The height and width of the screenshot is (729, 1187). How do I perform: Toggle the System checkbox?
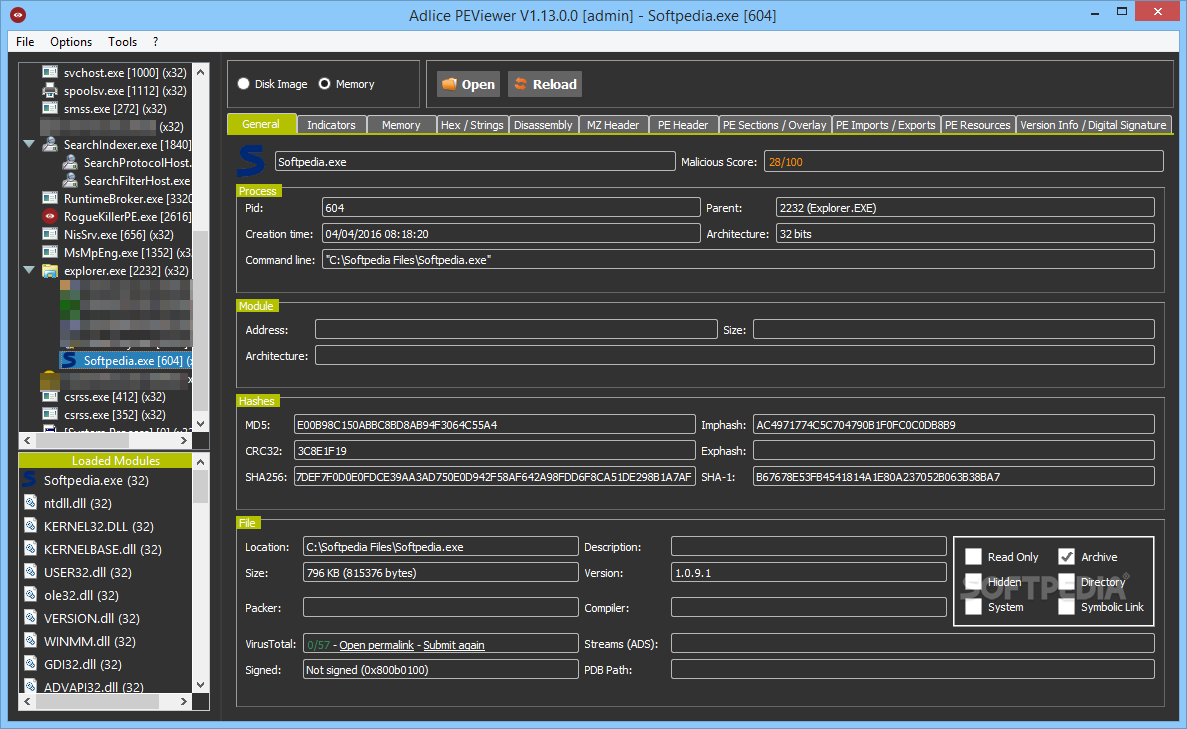point(974,607)
